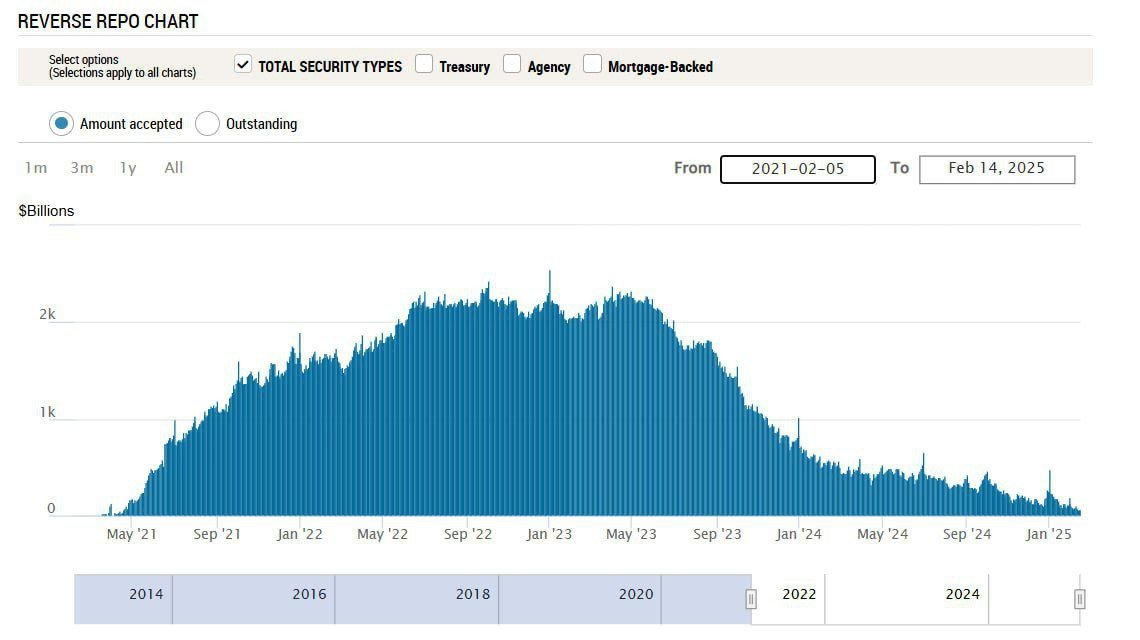The image size is (1140, 640).
Task: Select 2020 on the navigator timeline
Action: tap(636, 595)
